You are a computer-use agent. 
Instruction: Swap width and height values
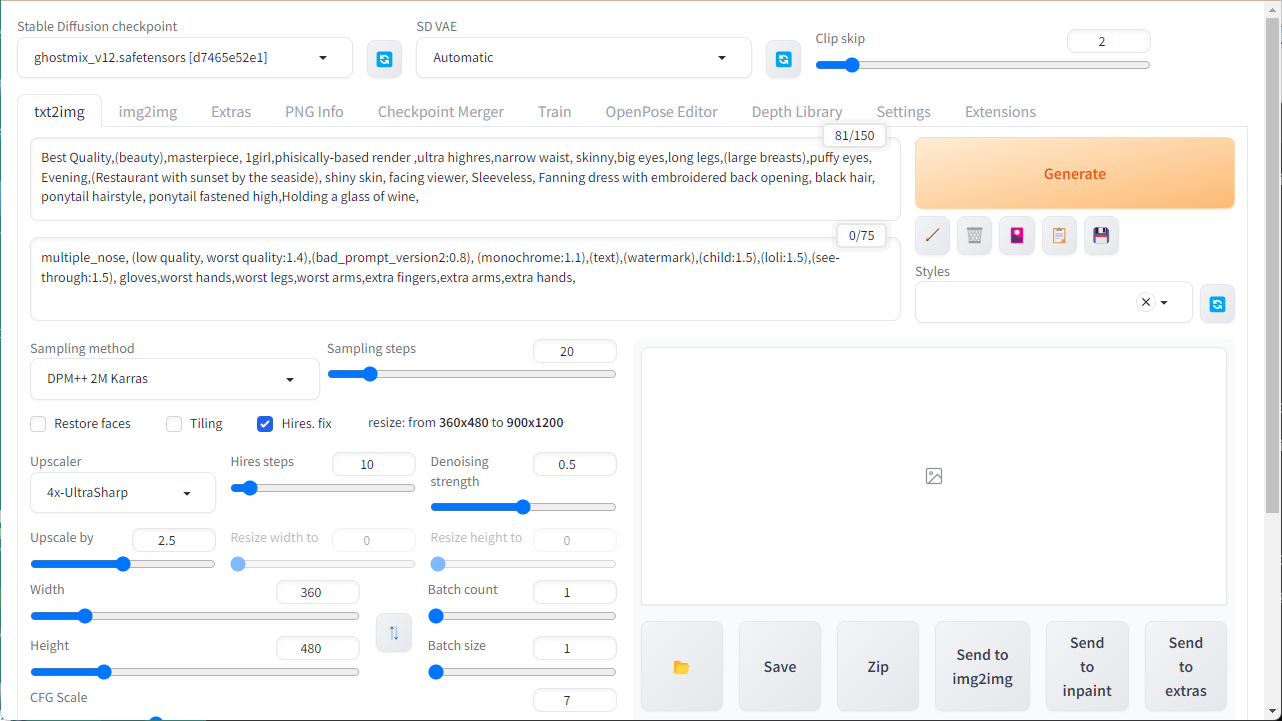pyautogui.click(x=394, y=633)
